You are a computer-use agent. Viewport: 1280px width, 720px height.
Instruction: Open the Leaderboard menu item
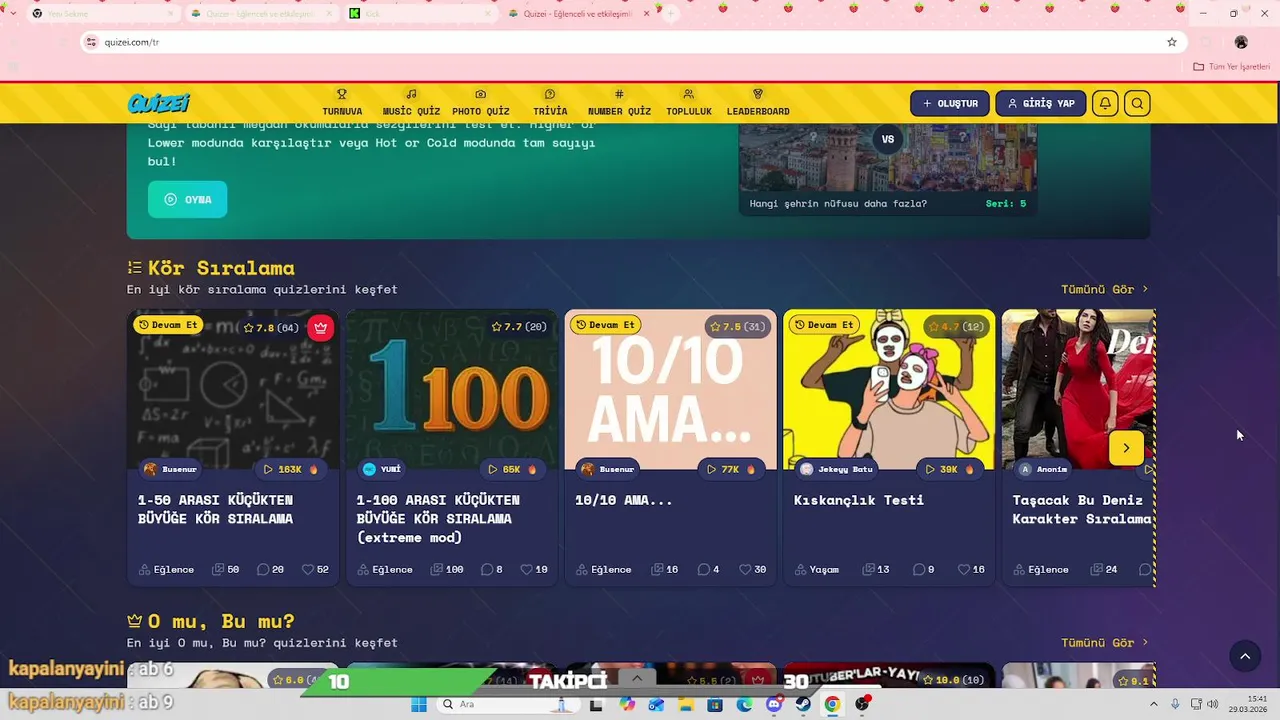[758, 103]
